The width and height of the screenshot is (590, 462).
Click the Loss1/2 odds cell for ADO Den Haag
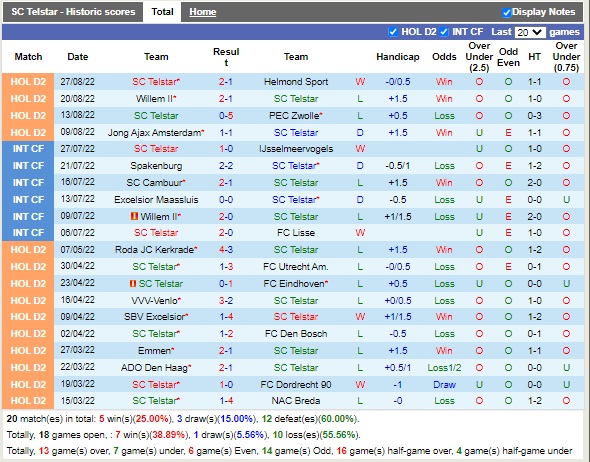(444, 368)
